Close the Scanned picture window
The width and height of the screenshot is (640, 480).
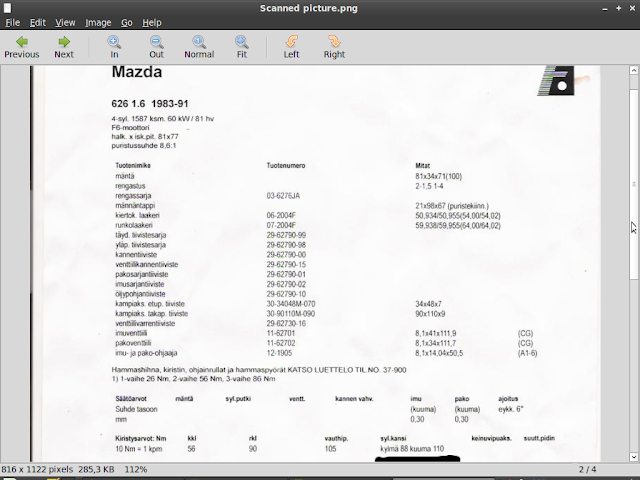coord(632,8)
